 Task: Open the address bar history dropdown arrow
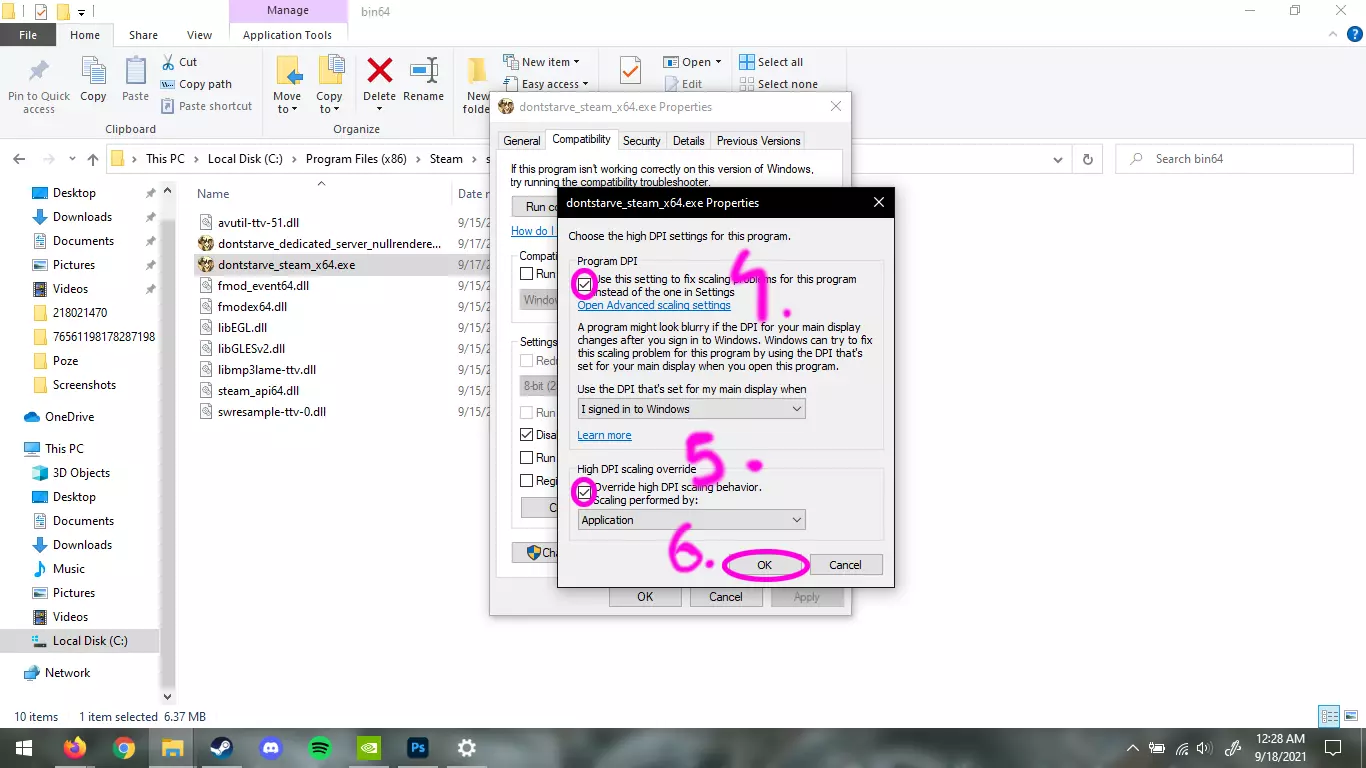point(1059,159)
